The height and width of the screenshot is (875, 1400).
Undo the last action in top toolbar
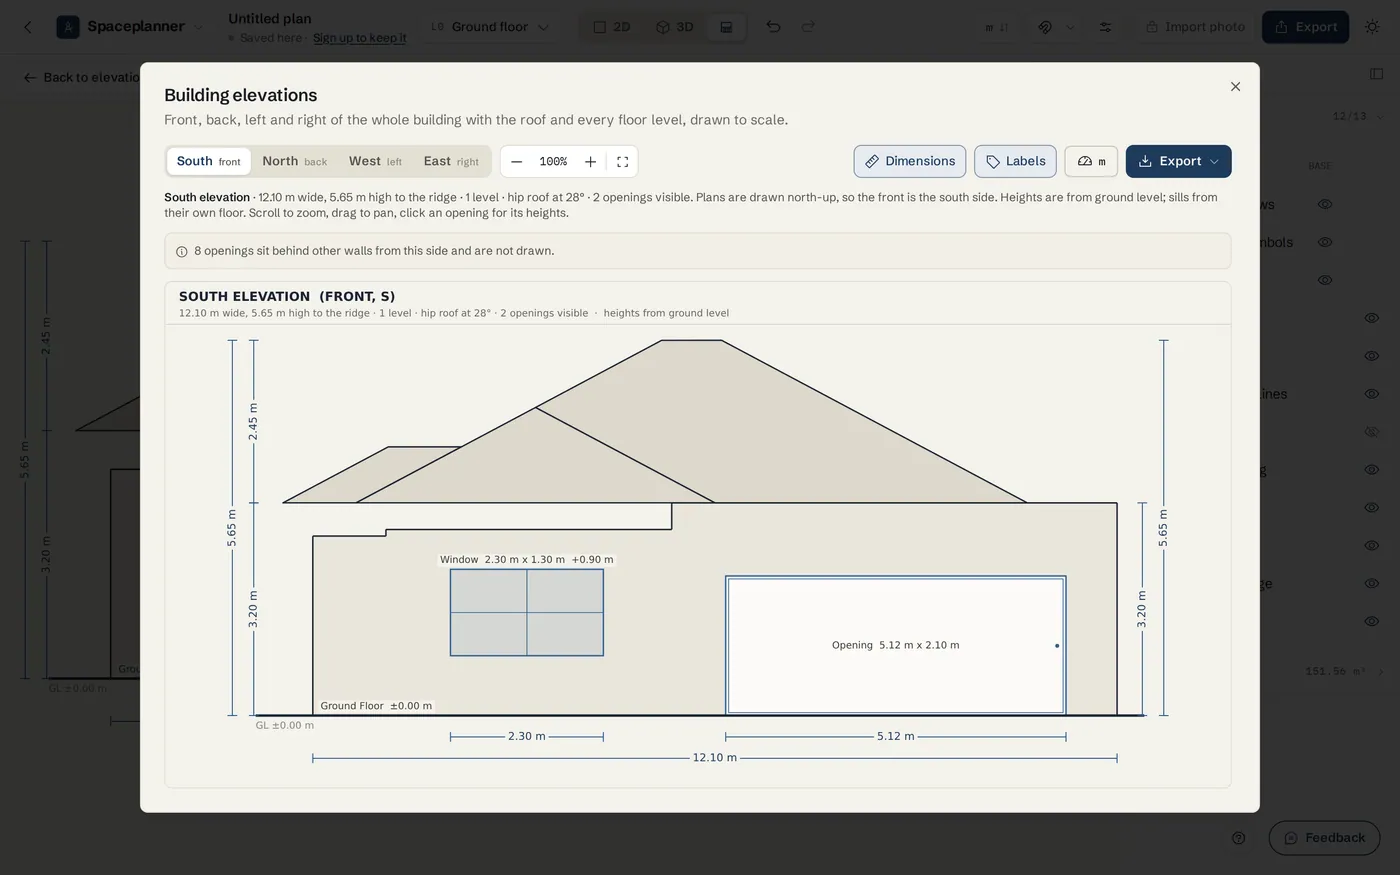(x=773, y=27)
